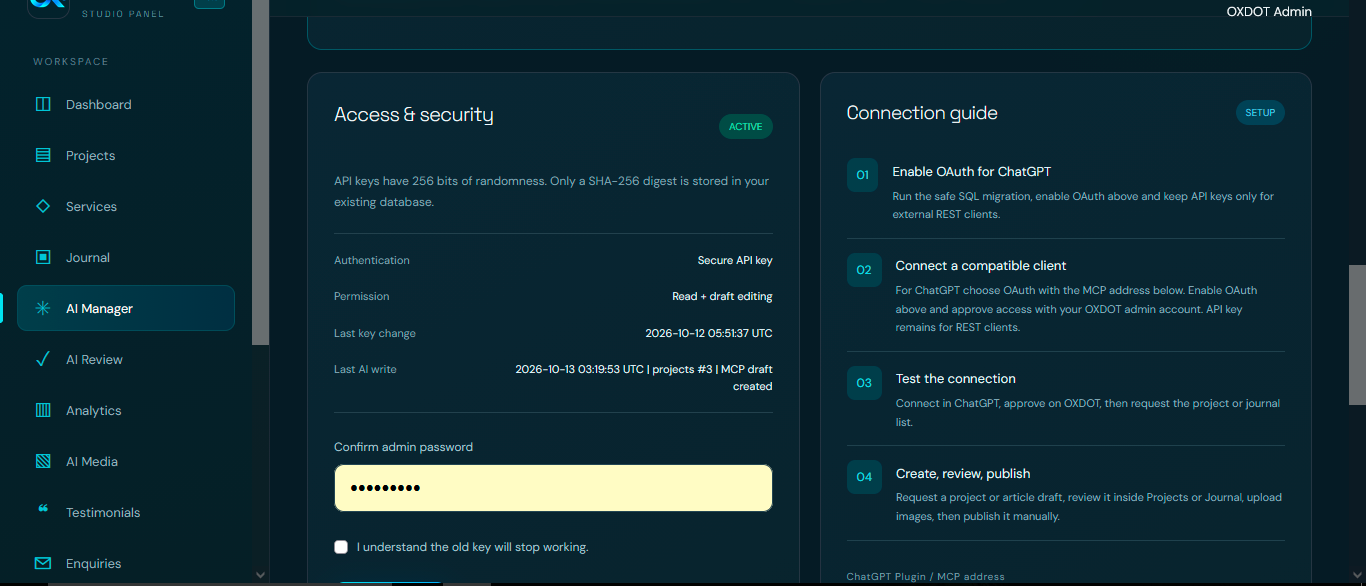Screen dimensions: 1366x586
Task: Click the ACTIVE status badge
Action: click(745, 127)
